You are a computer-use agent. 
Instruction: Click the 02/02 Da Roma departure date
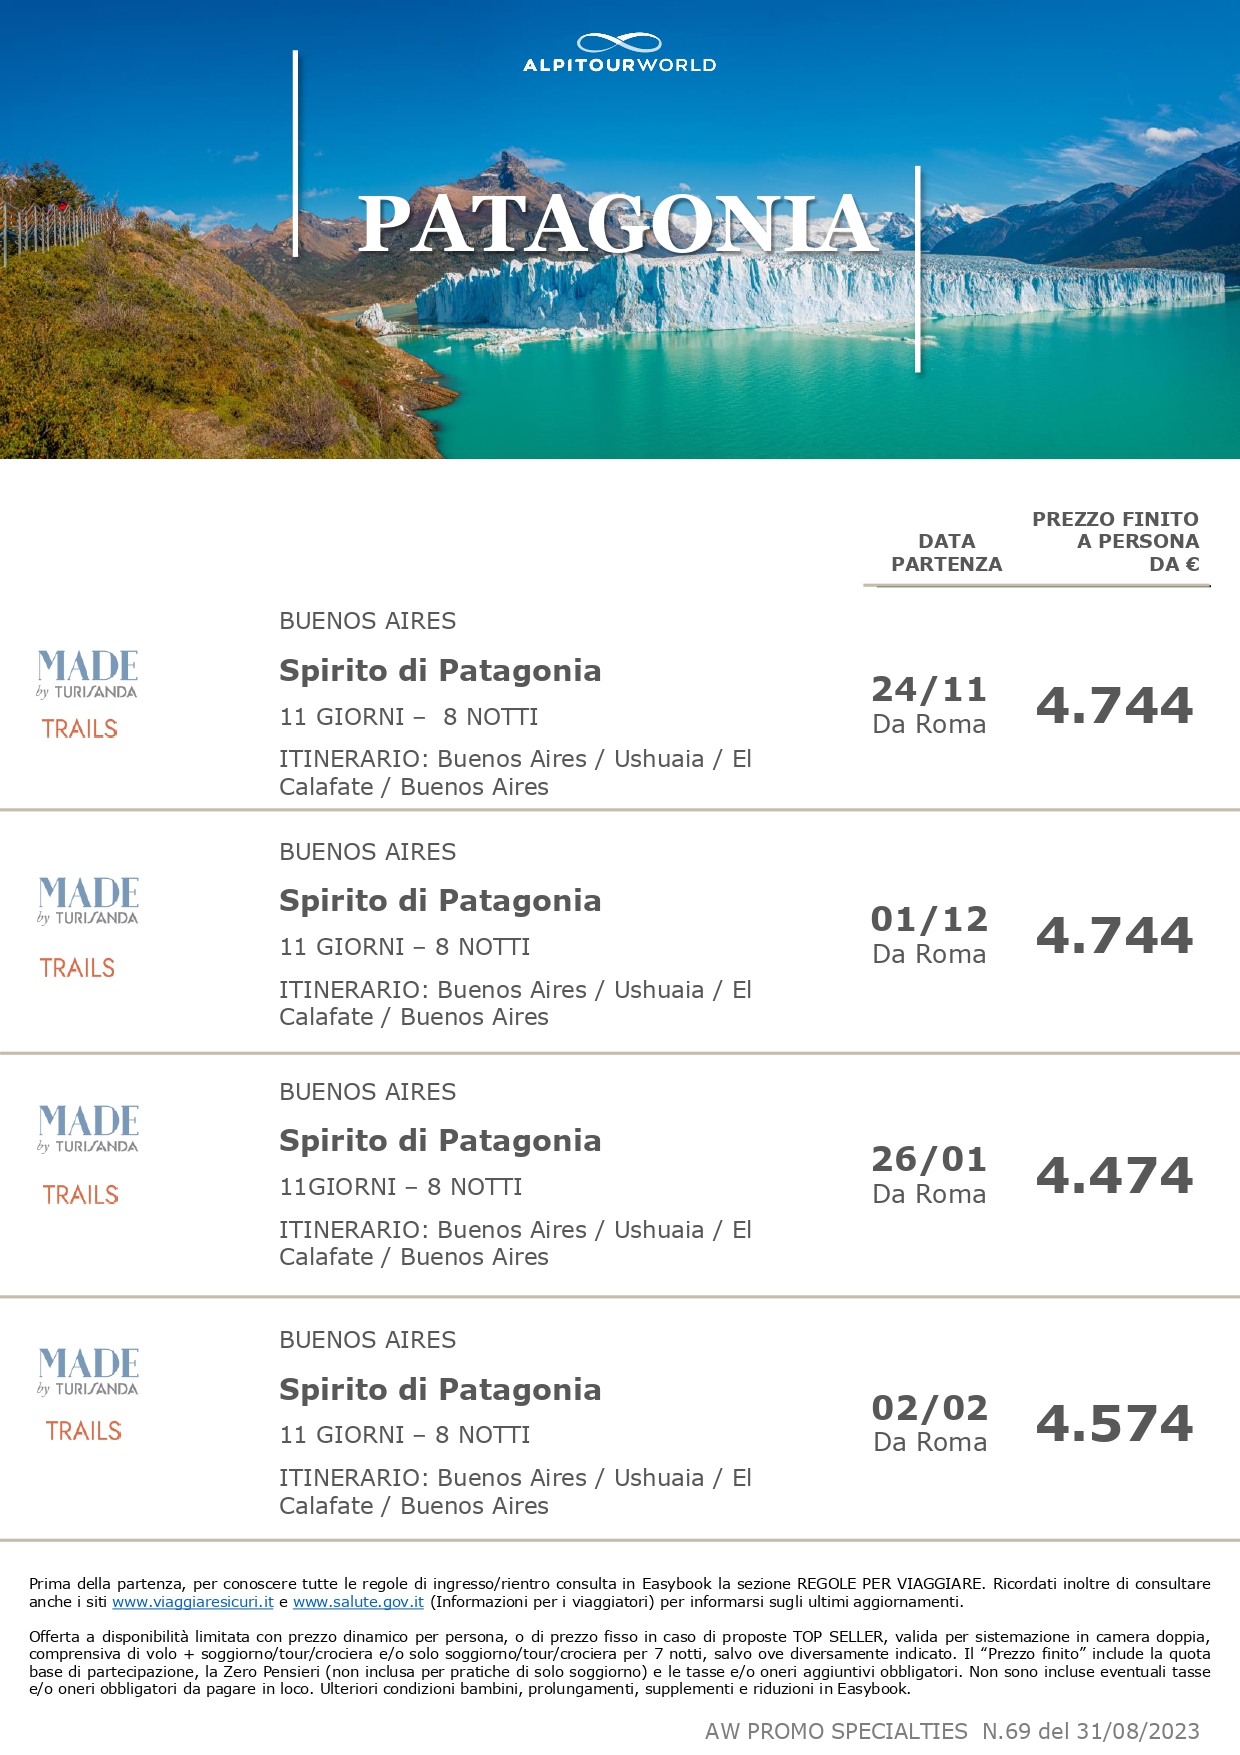tap(930, 1423)
